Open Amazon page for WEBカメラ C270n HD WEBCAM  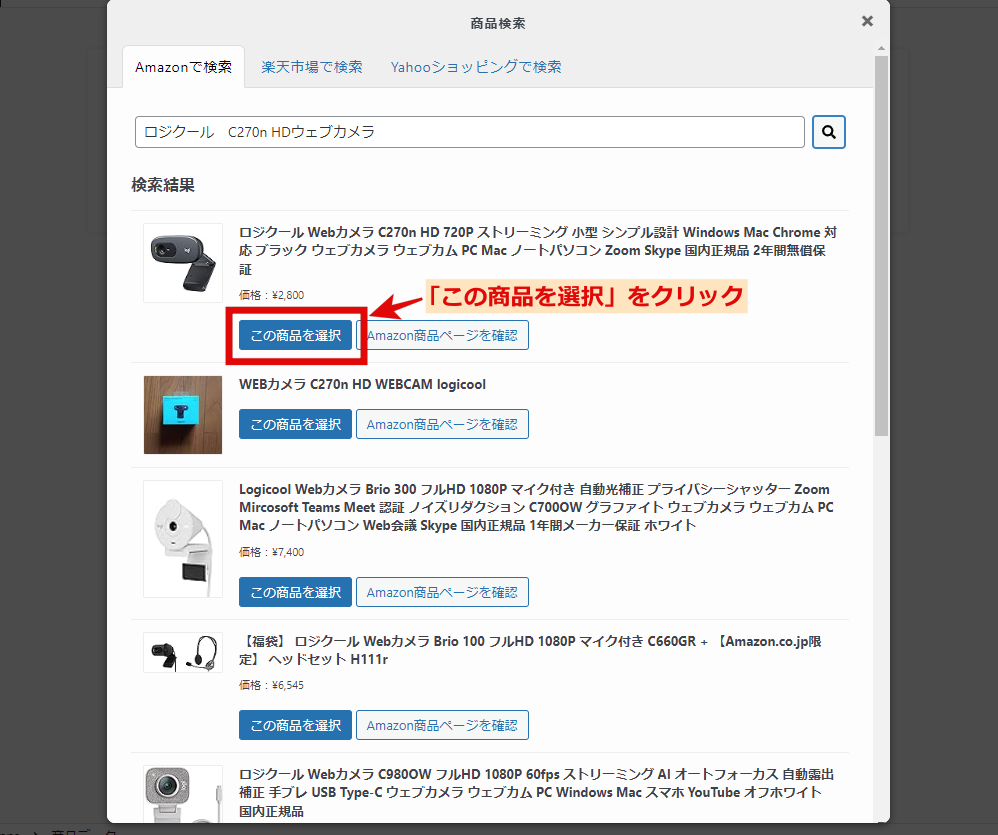[x=442, y=424]
